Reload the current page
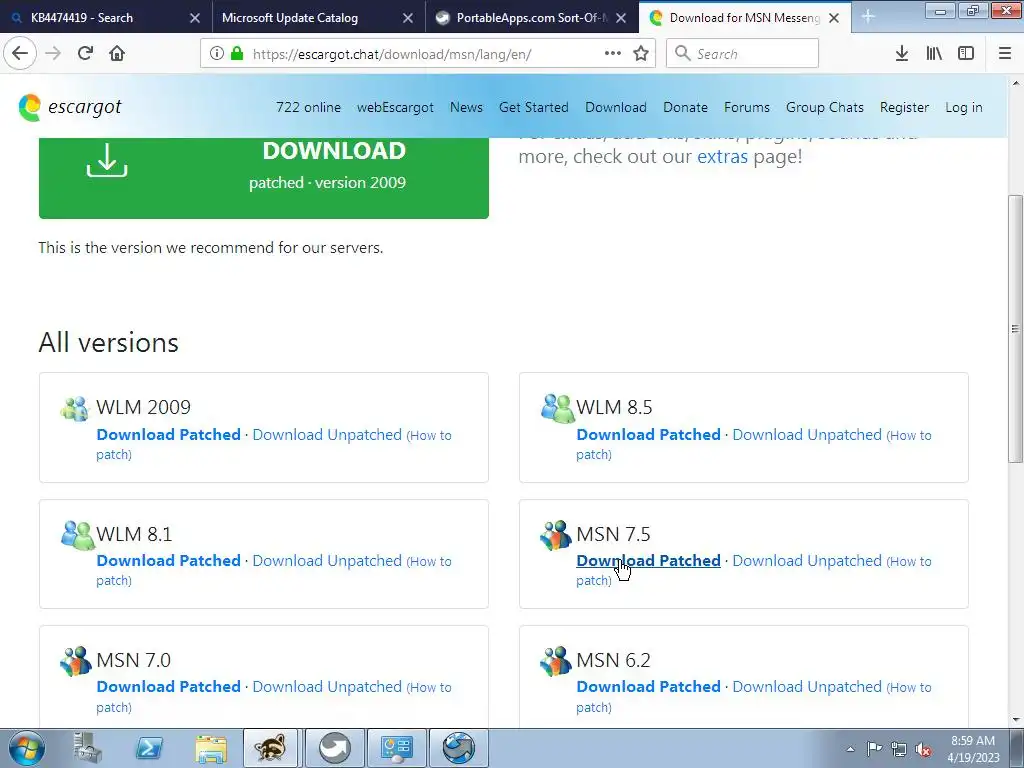This screenshot has height=768, width=1024. pos(85,54)
